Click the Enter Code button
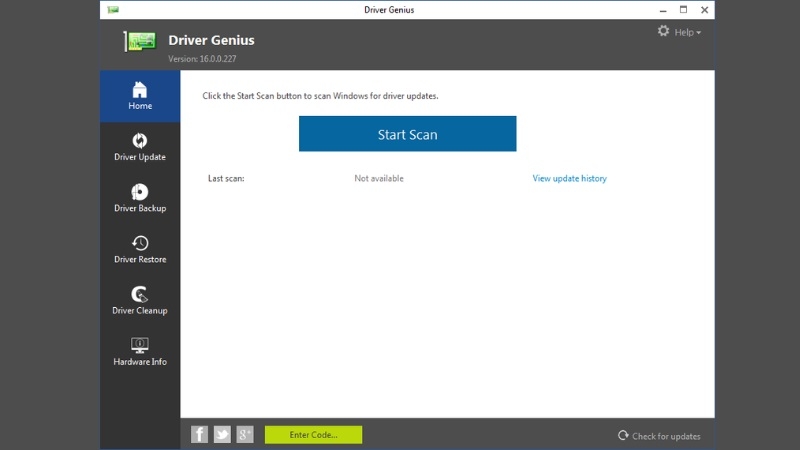Viewport: 800px width, 450px height. (313, 435)
